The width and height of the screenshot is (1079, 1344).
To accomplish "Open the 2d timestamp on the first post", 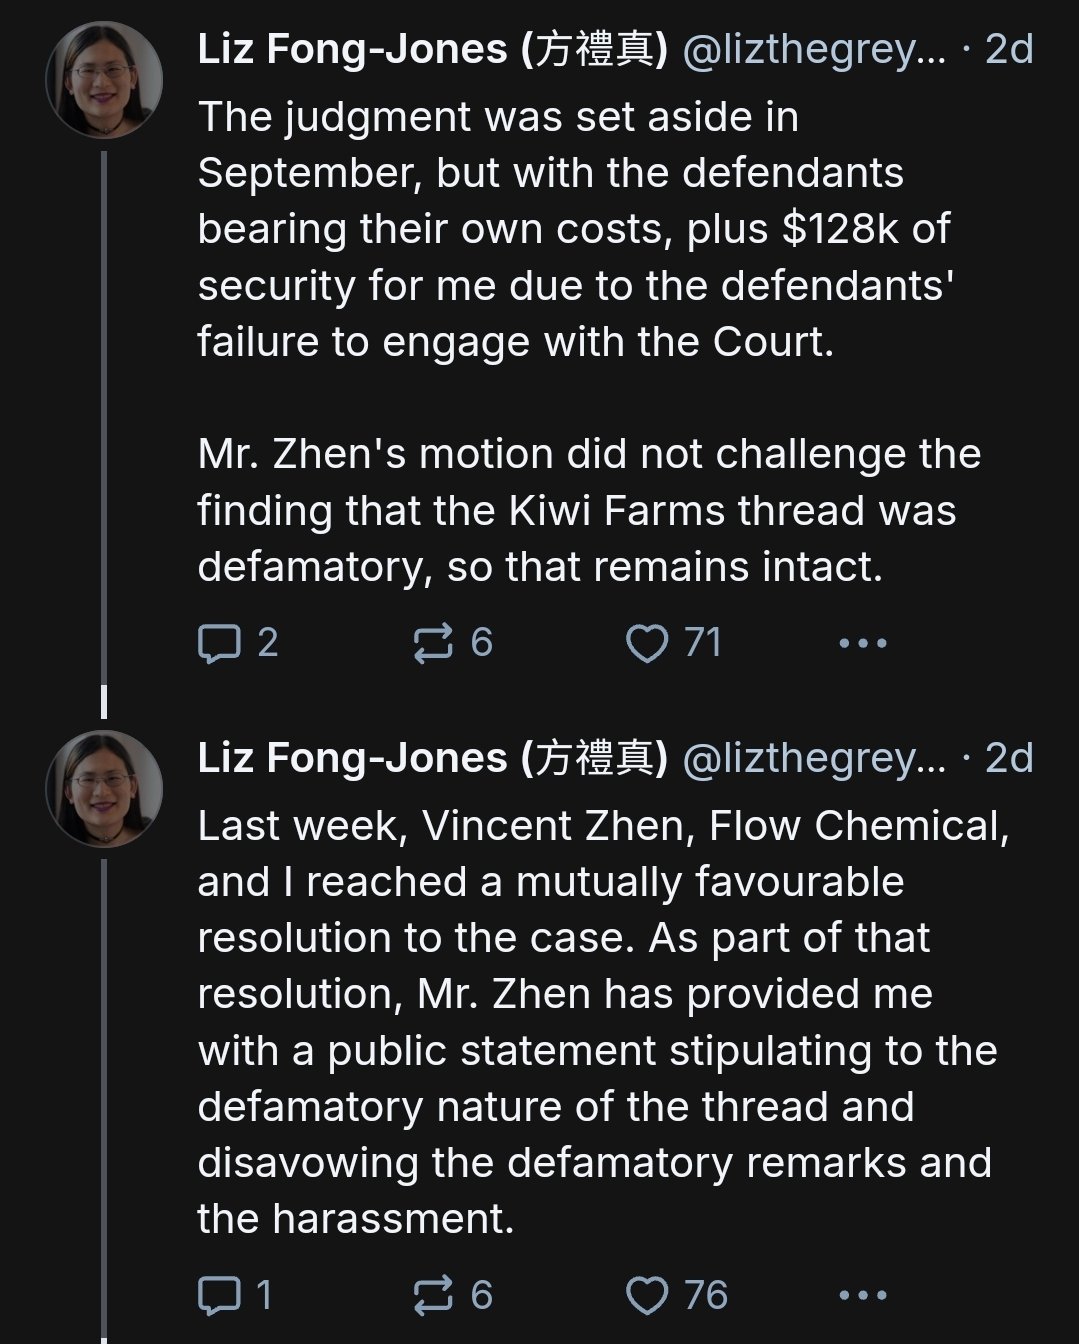I will [x=1009, y=50].
